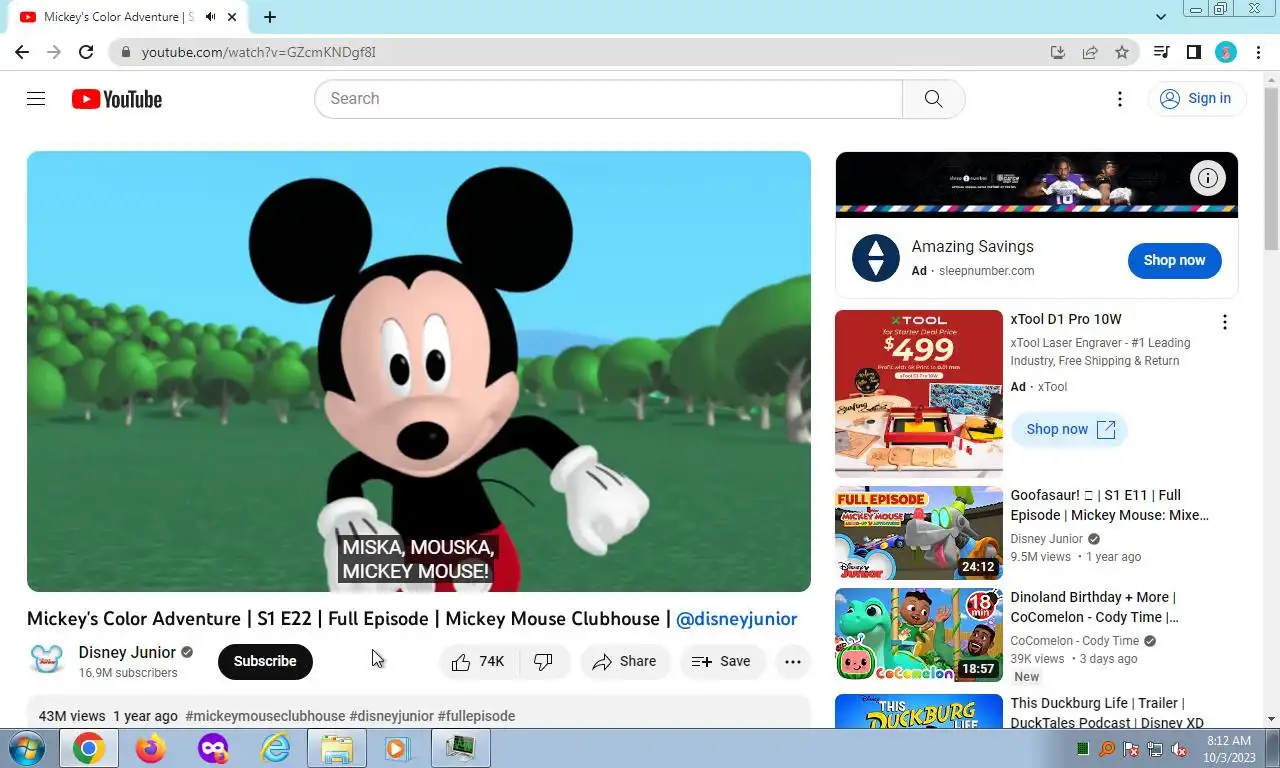Viewport: 1280px width, 768px height.
Task: Expand the tab search chevron
Action: click(x=1161, y=17)
